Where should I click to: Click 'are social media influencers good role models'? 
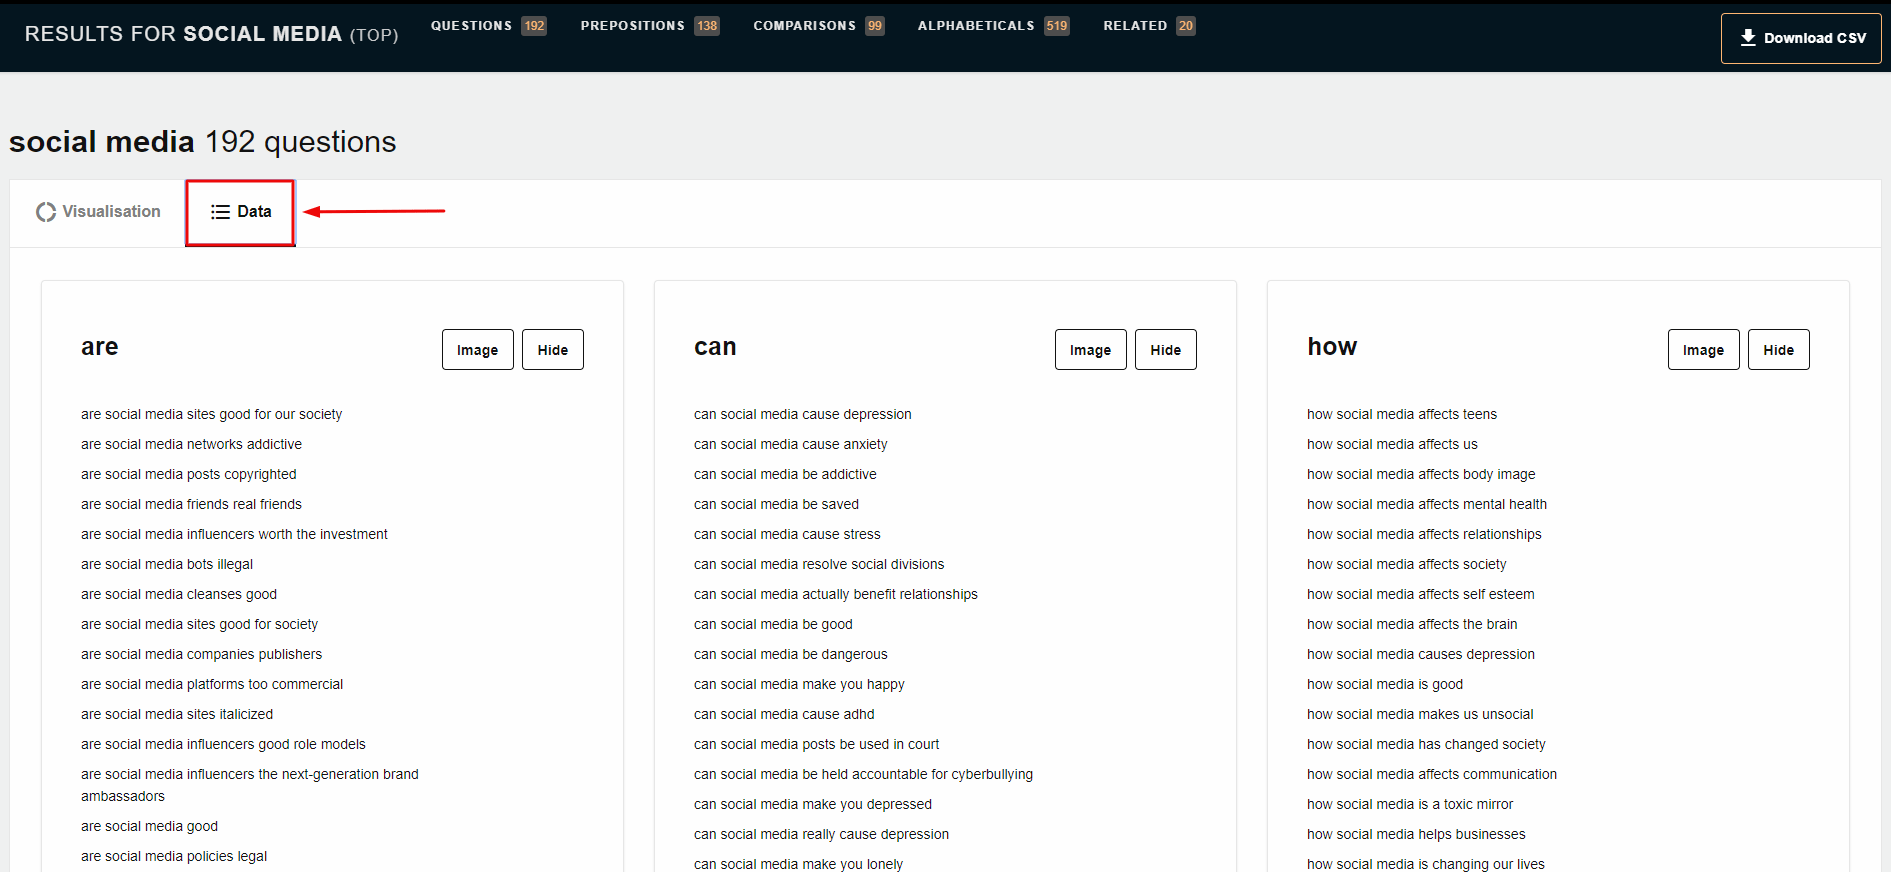223,744
